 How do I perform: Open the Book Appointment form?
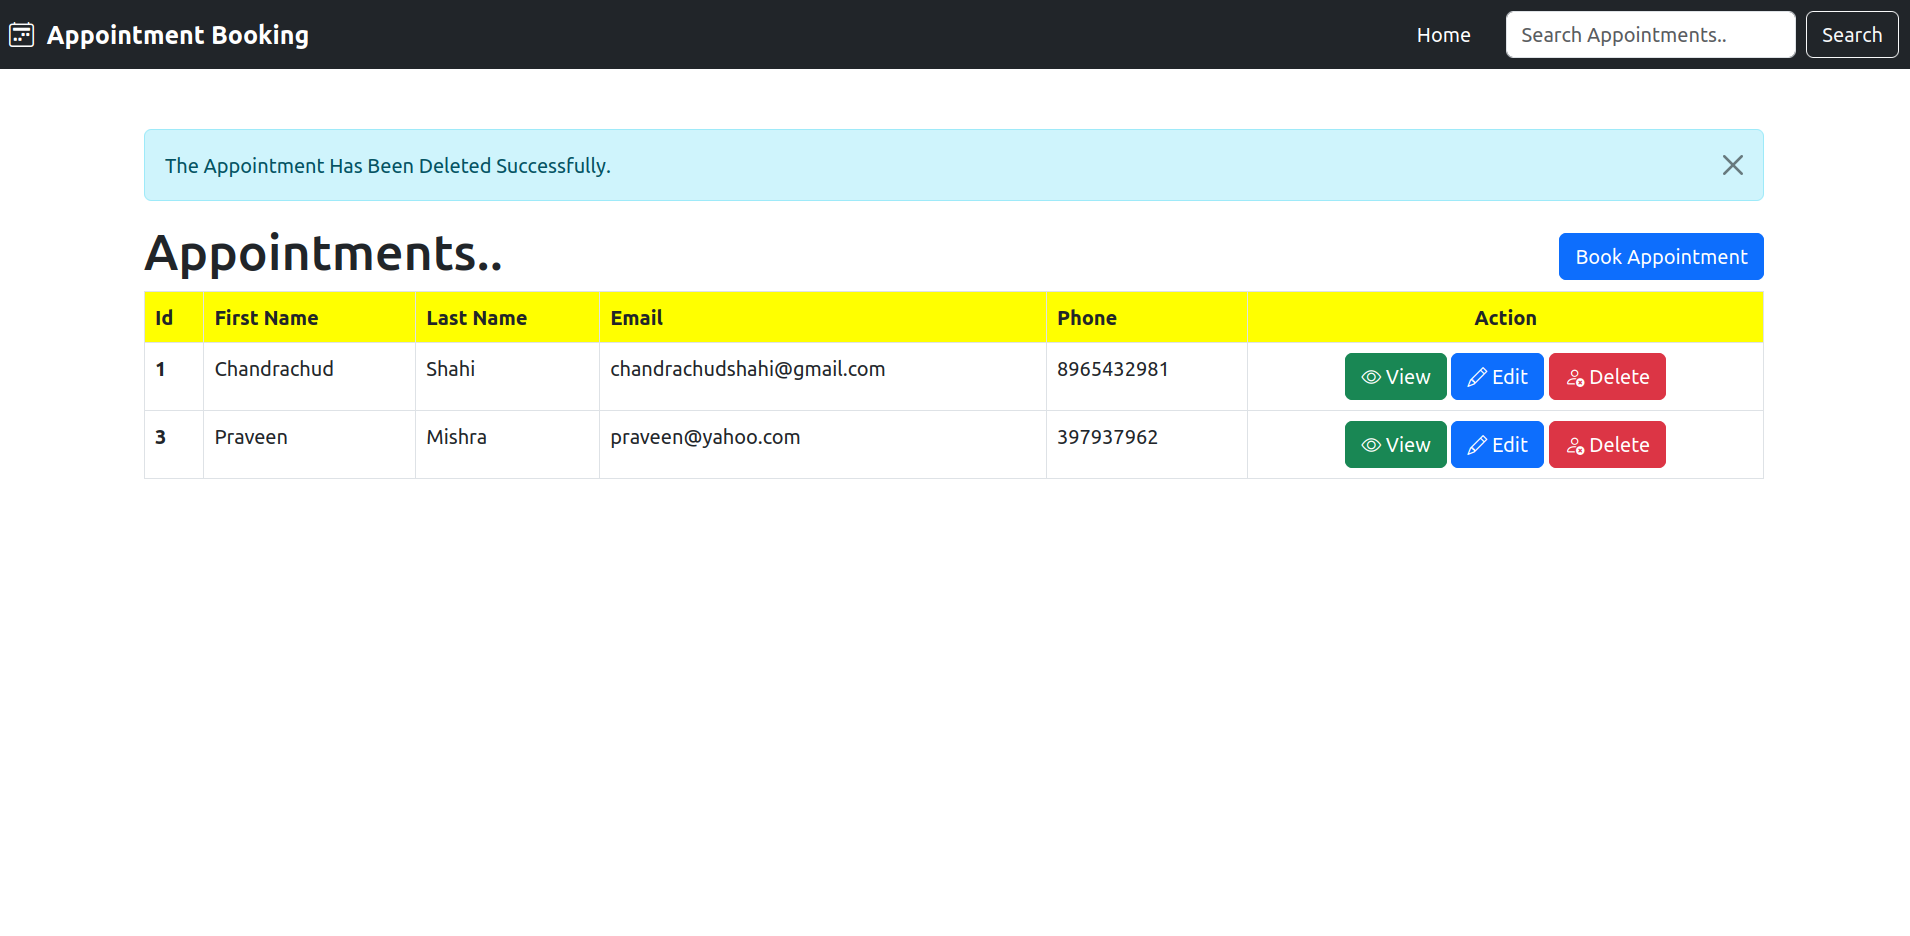point(1660,256)
